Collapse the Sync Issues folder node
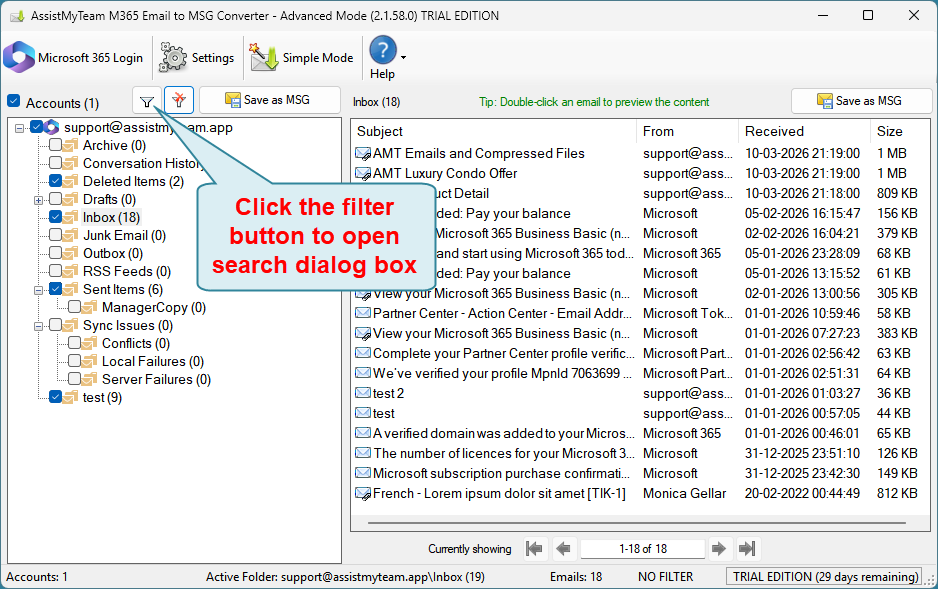Screen dimensions: 938x589 [x=38, y=326]
